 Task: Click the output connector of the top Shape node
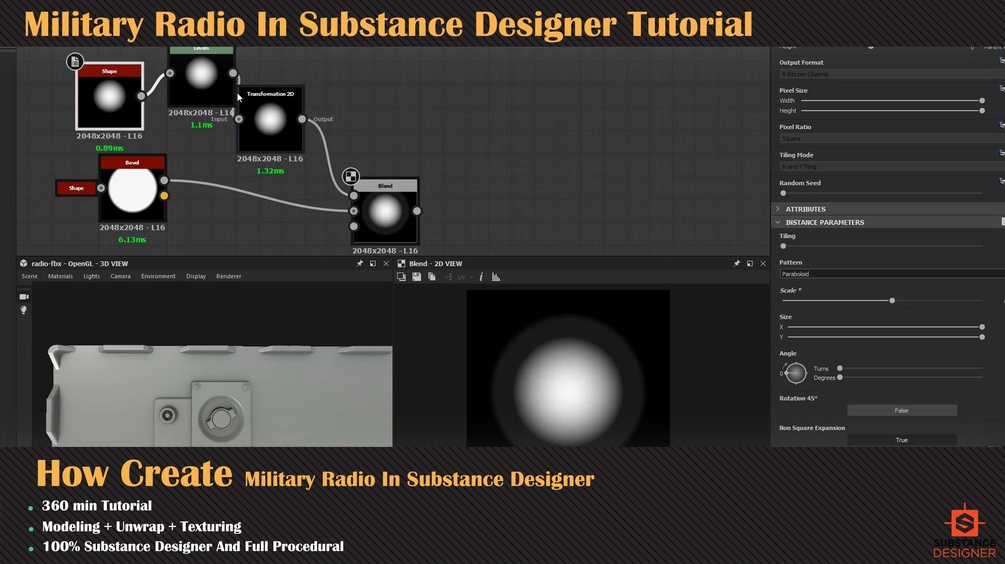(x=141, y=96)
